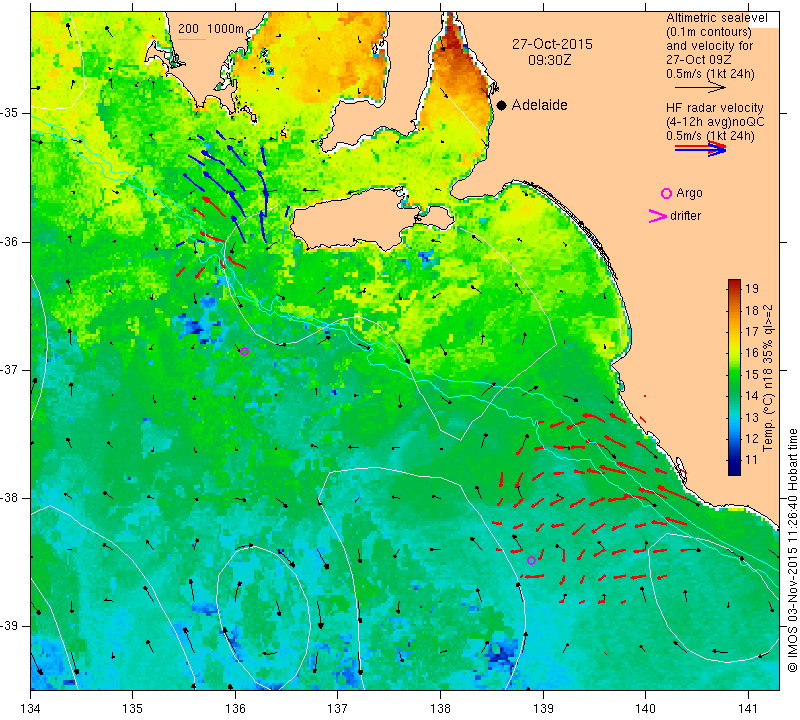This screenshot has width=800, height=720.
Task: Click the Adelaide city label
Action: 539,105
